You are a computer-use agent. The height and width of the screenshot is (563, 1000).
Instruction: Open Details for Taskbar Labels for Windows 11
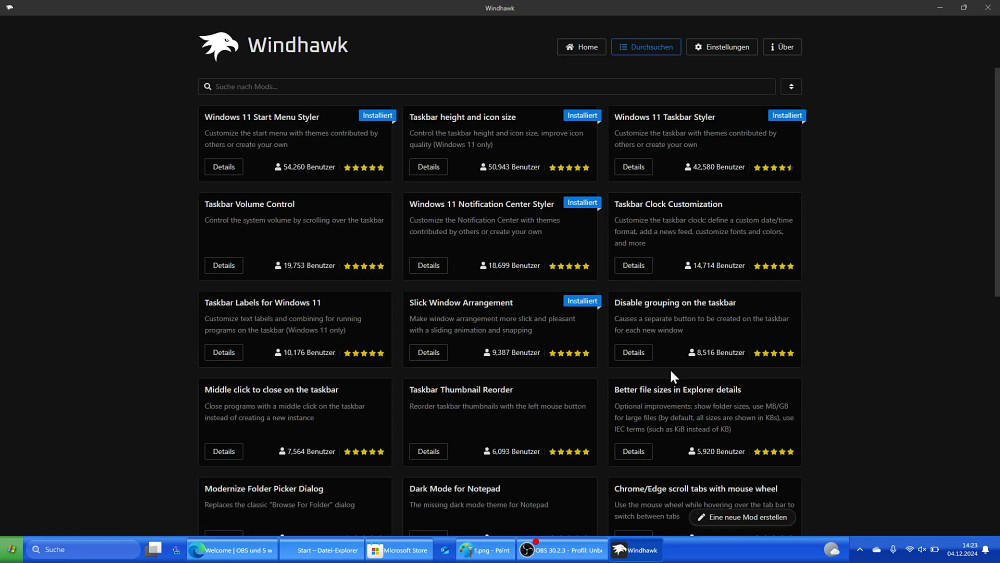click(223, 353)
